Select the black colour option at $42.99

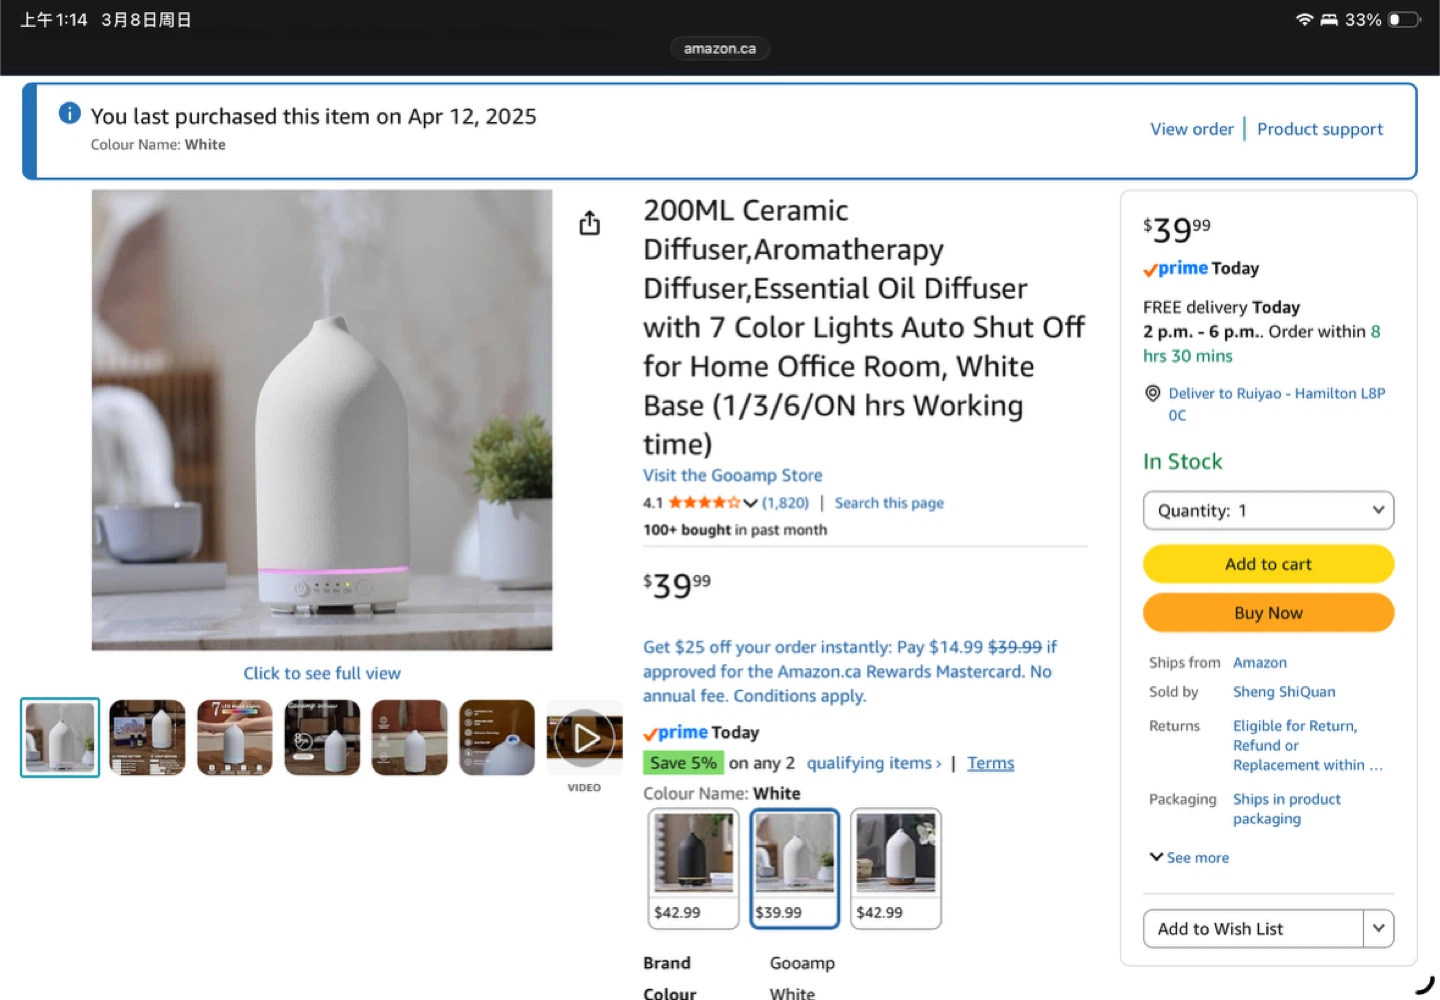tap(693, 868)
